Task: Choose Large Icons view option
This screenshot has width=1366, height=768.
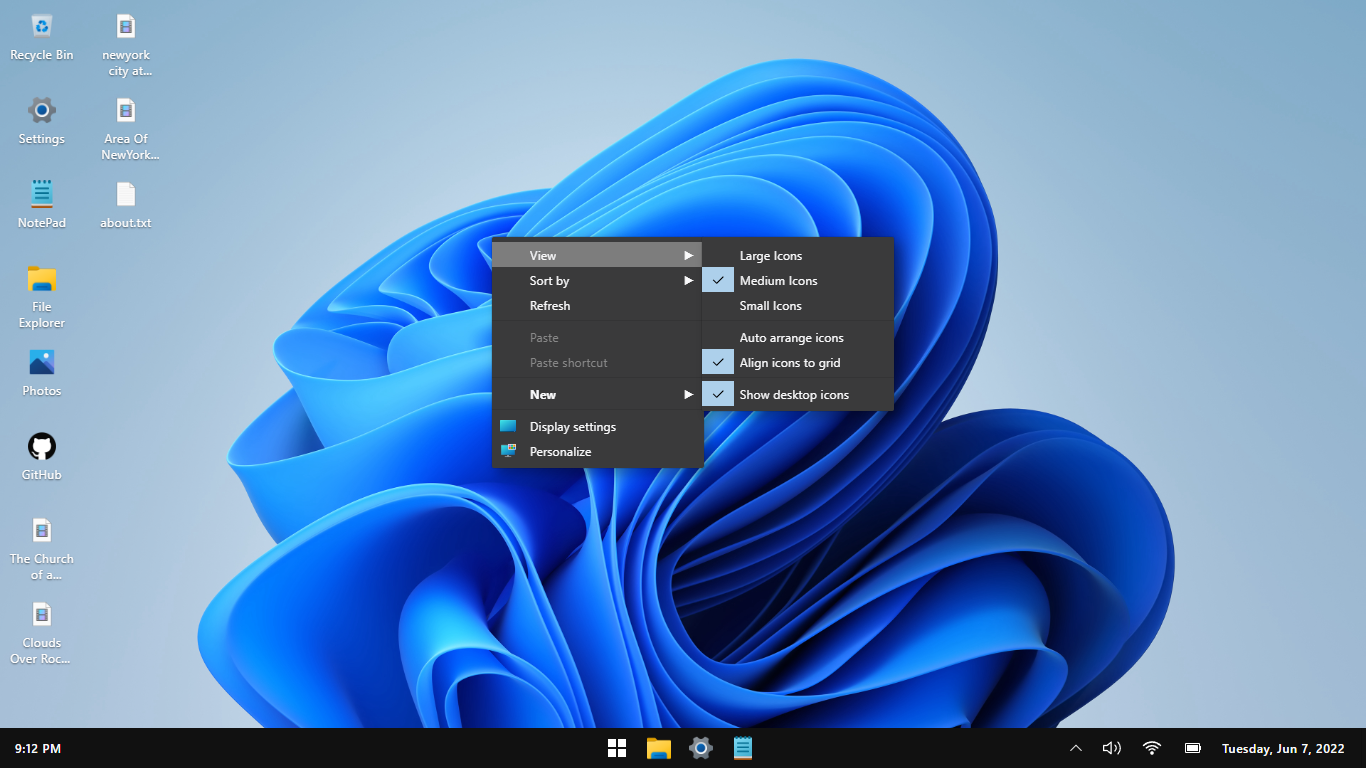Action: (x=770, y=256)
